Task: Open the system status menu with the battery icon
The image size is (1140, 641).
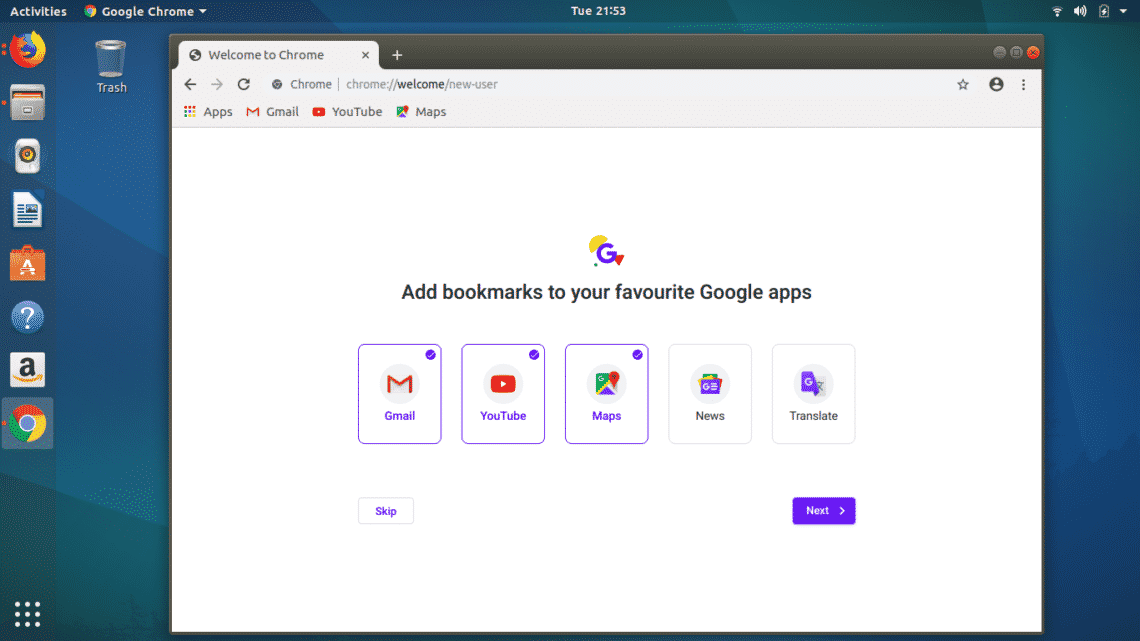Action: 1104,11
